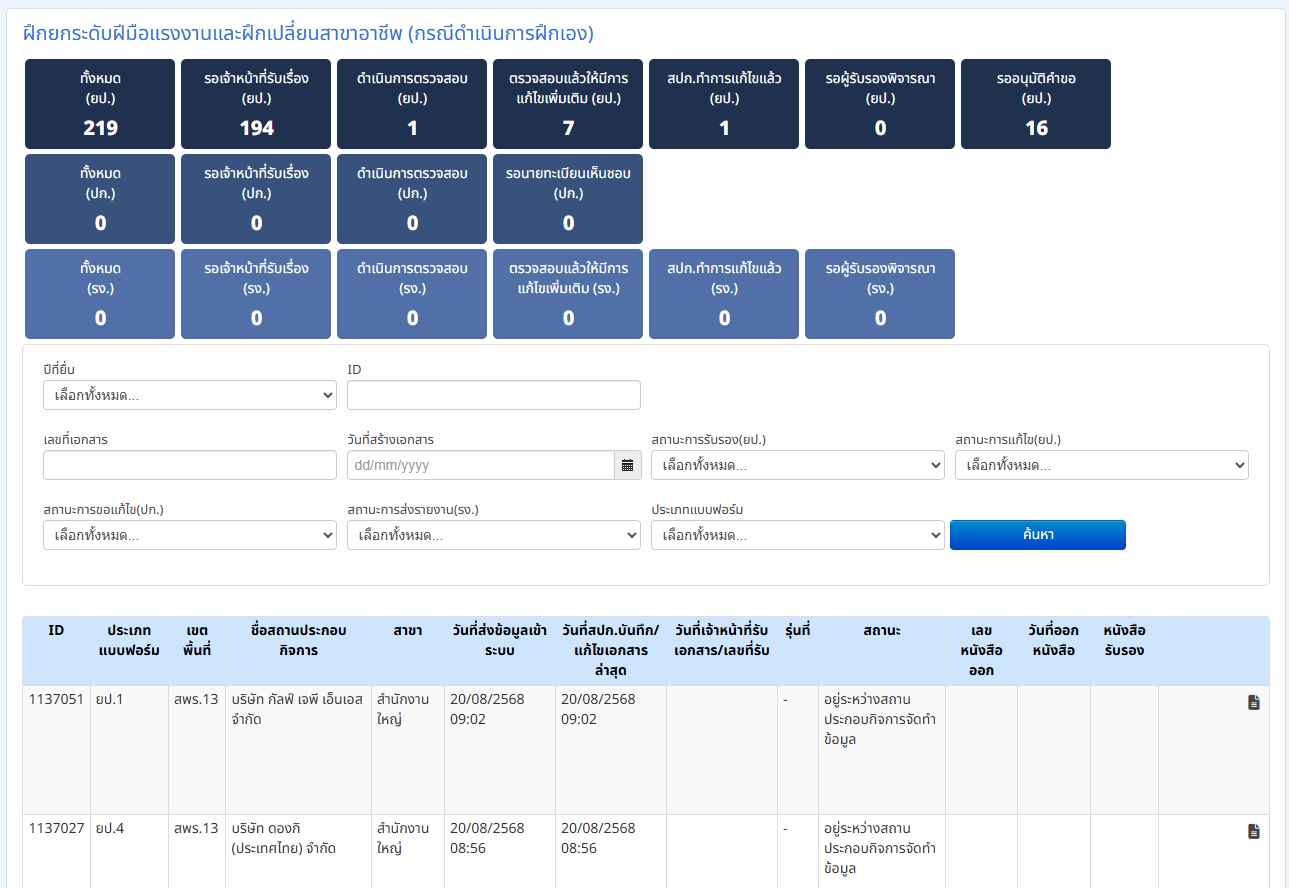The image size is (1289, 888).
Task: Select ทั้งหมด (ยป.) card showing 219
Action: pyautogui.click(x=100, y=104)
